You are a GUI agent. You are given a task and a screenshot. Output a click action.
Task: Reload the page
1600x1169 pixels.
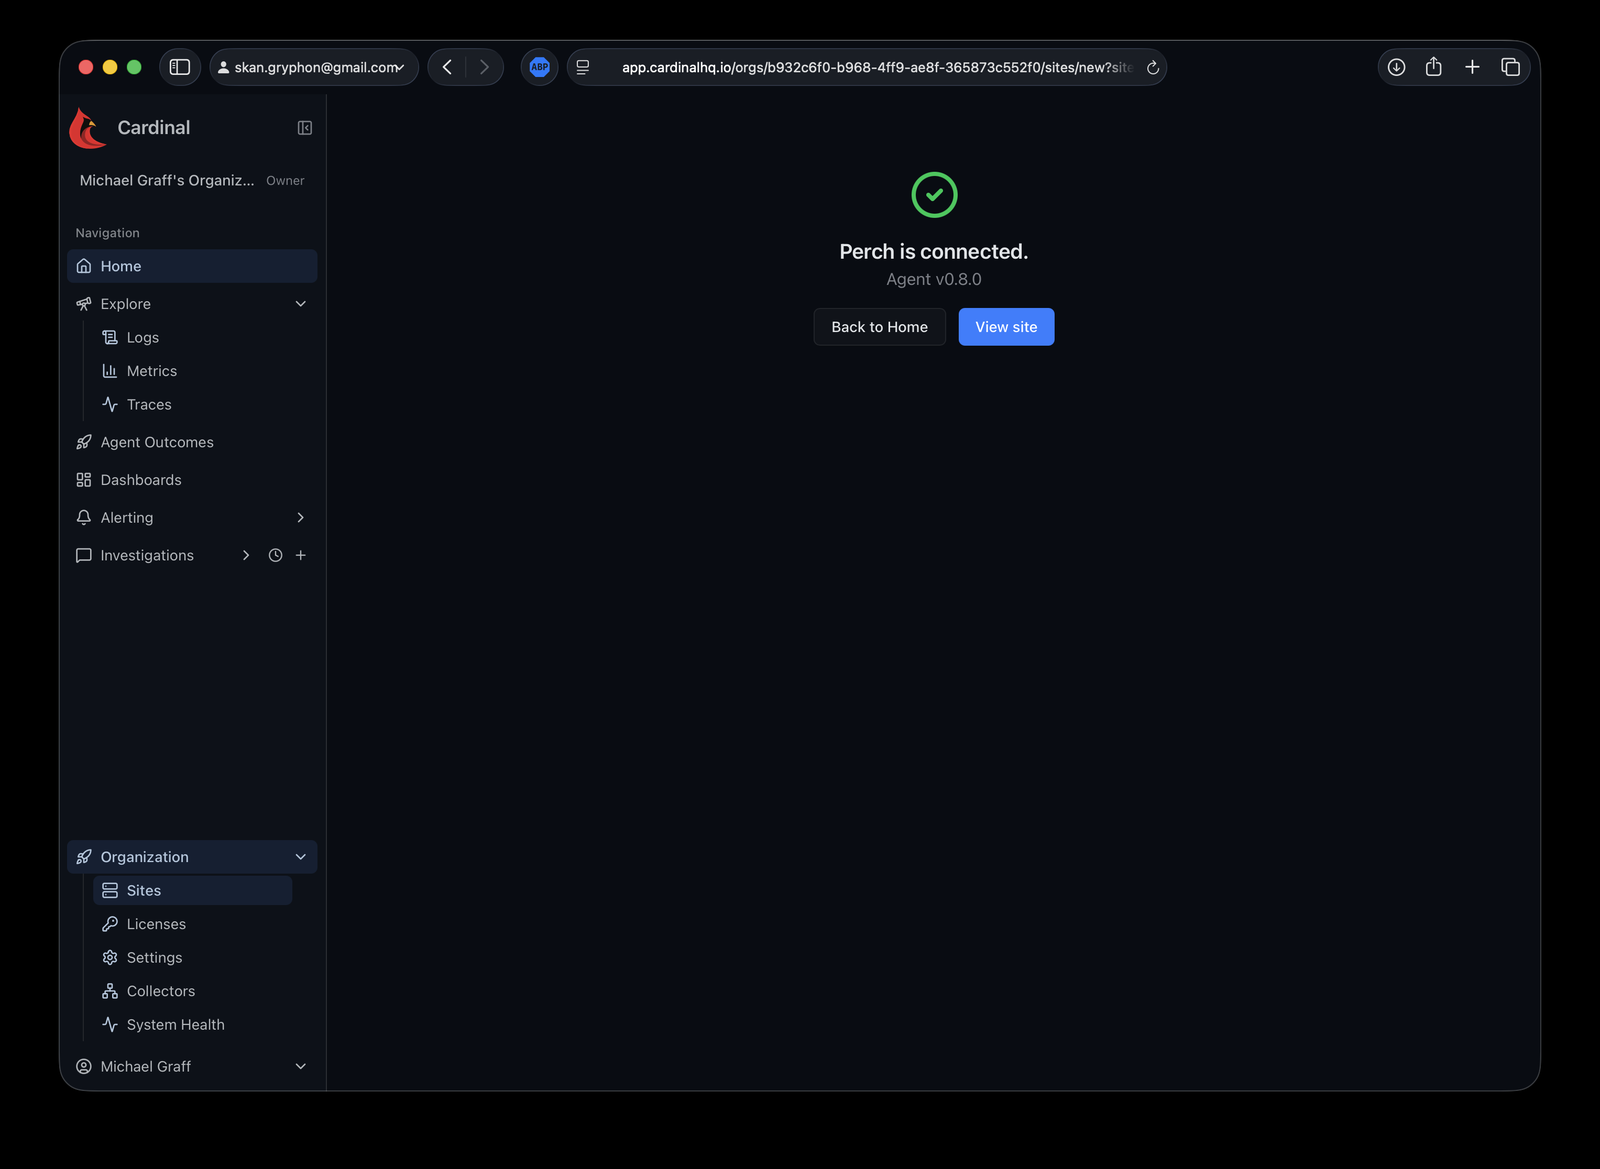coord(1152,68)
